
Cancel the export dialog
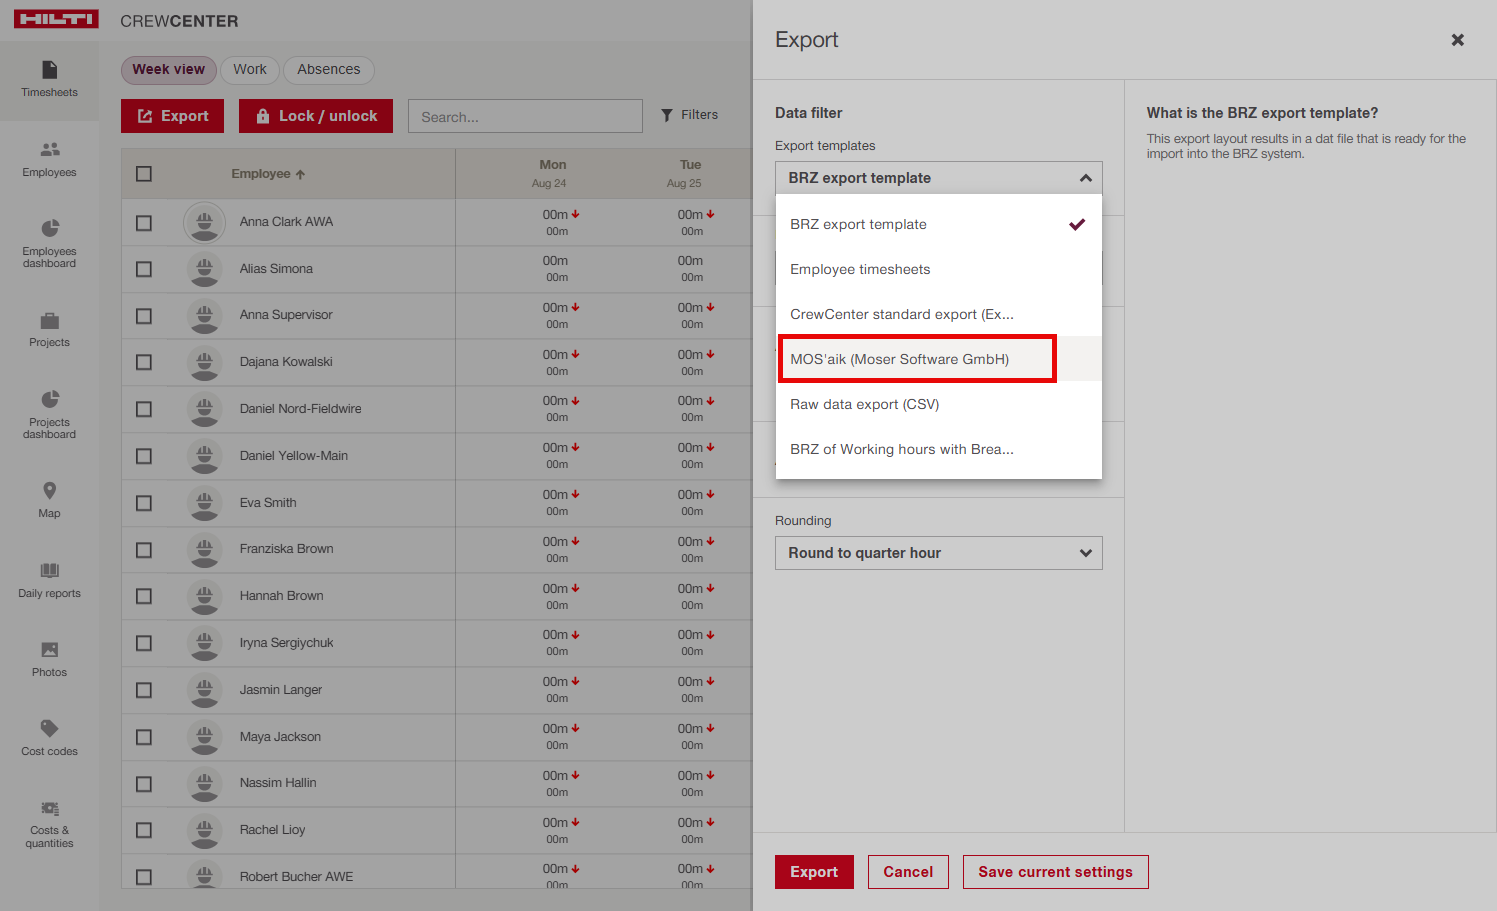coord(908,872)
